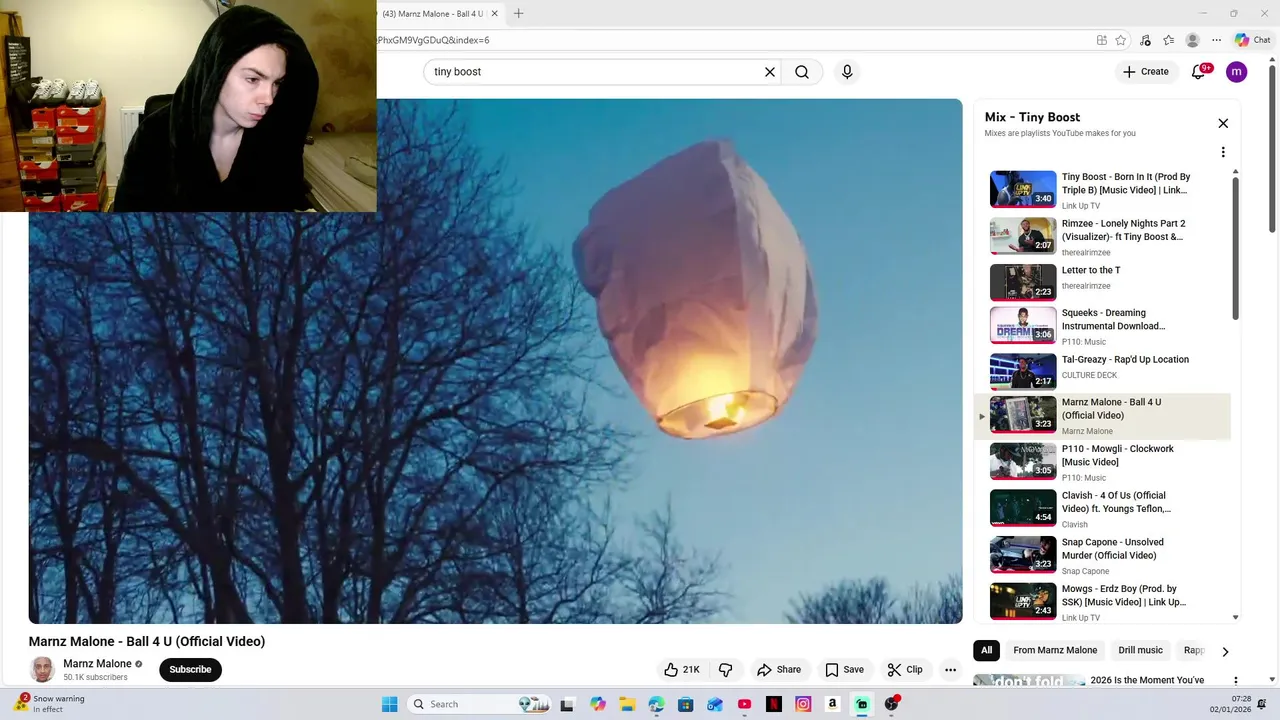The height and width of the screenshot is (720, 1280).
Task: Open more actions under the video
Action: 951,670
